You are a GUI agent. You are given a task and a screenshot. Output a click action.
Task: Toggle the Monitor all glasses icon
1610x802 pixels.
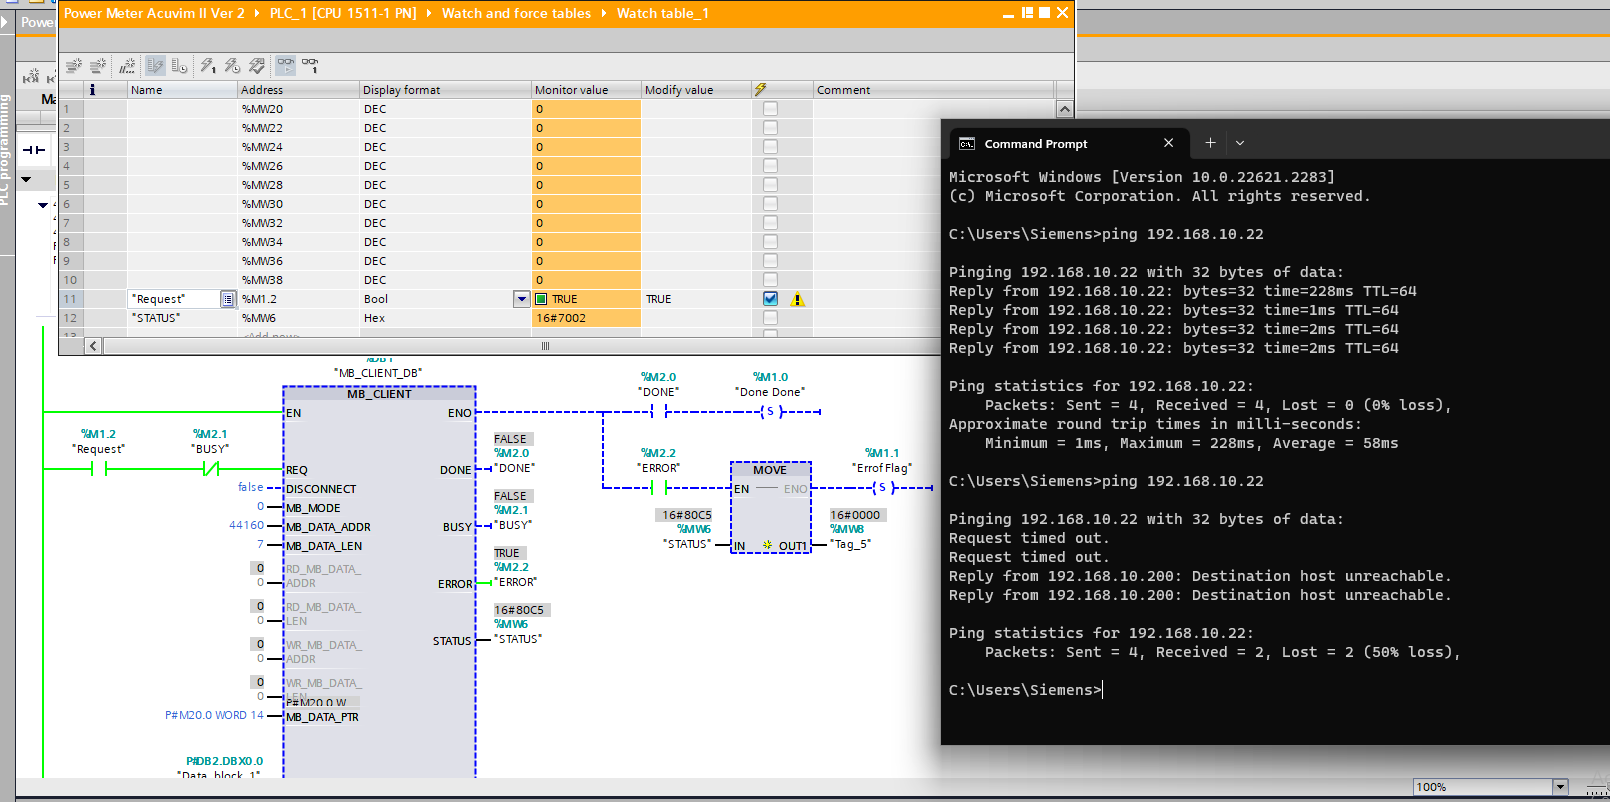286,66
